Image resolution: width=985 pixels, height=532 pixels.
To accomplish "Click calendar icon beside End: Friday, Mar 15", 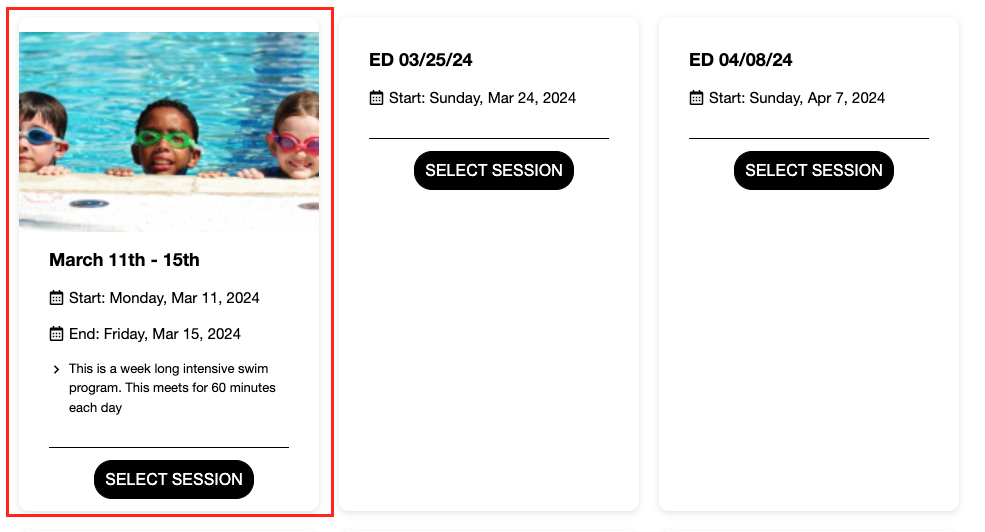I will [x=56, y=334].
